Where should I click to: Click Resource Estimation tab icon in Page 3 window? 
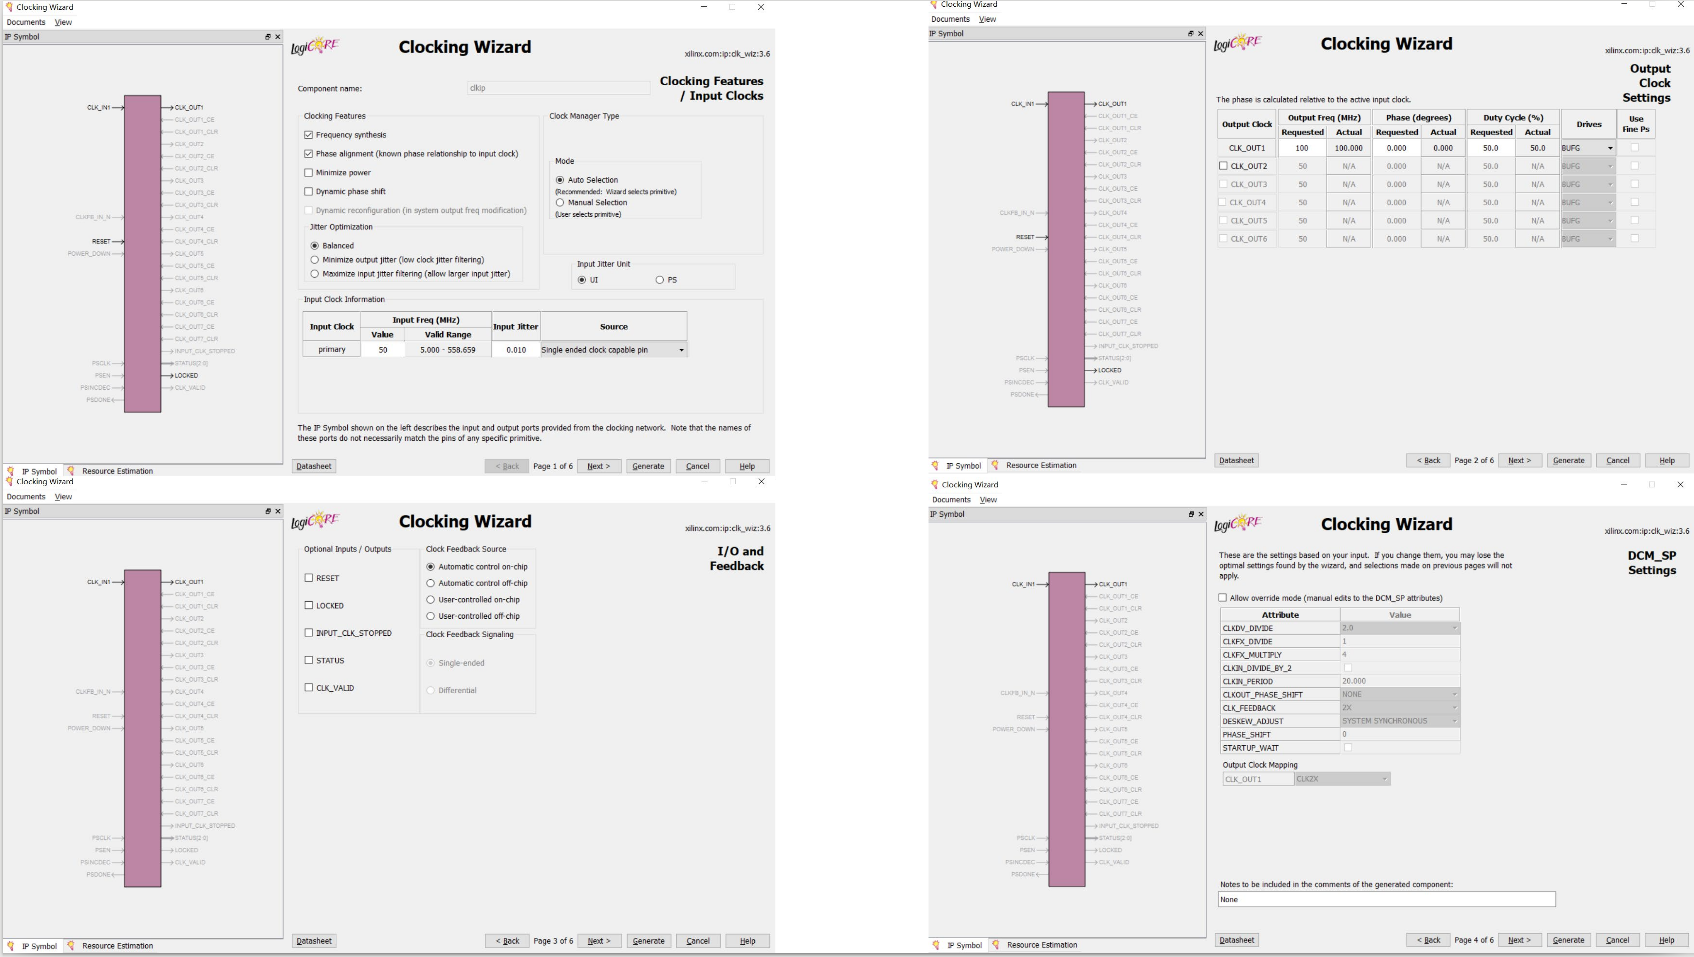tap(71, 945)
